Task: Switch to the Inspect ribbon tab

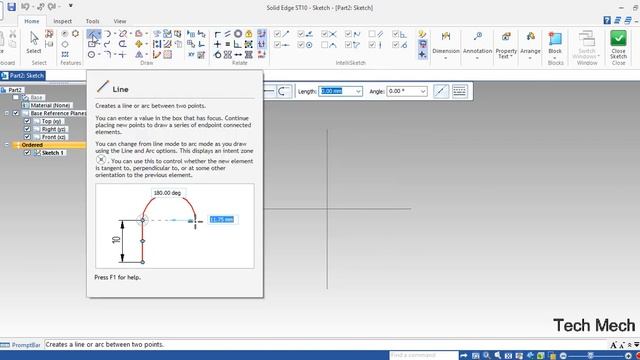Action: pyautogui.click(x=62, y=21)
